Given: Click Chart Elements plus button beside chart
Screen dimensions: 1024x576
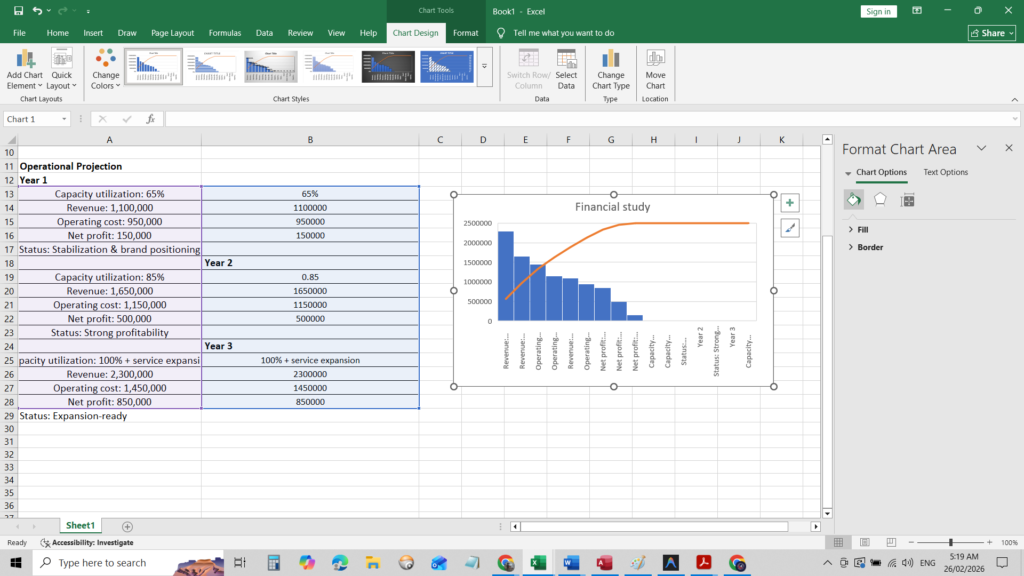Looking at the screenshot, I should pos(790,203).
